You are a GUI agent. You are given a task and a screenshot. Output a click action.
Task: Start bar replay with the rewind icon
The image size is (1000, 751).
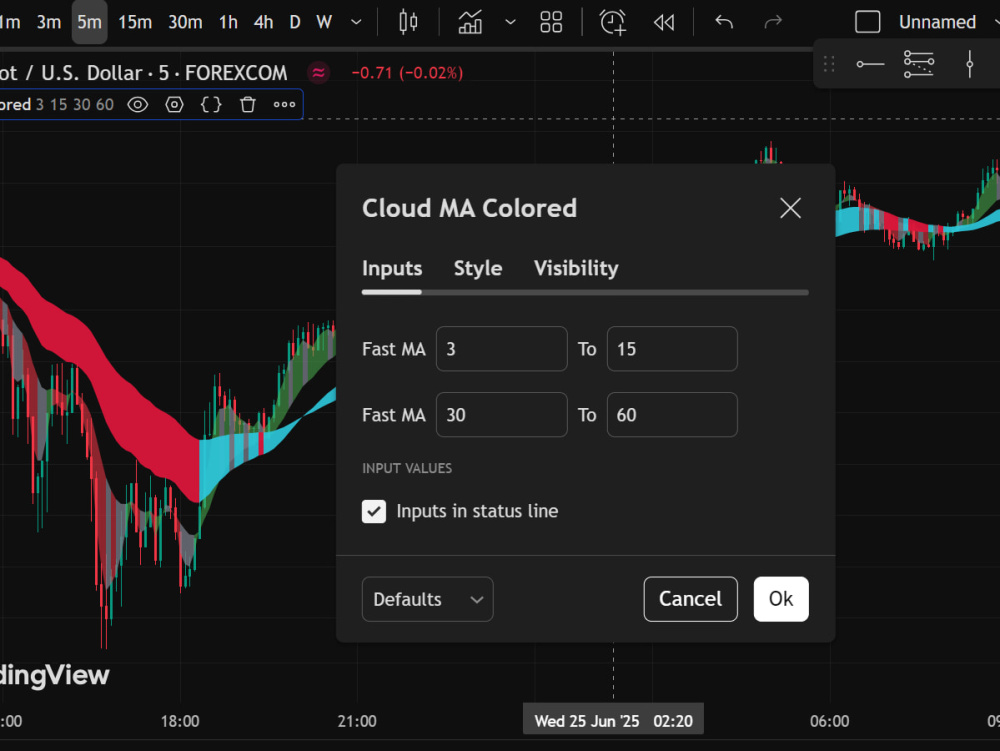[x=664, y=22]
